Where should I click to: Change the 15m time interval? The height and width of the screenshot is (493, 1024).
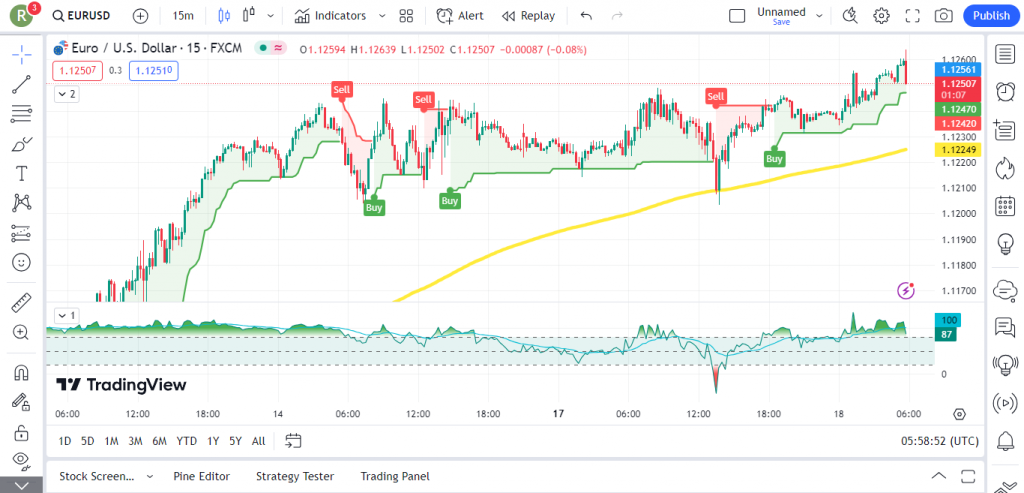click(x=183, y=16)
